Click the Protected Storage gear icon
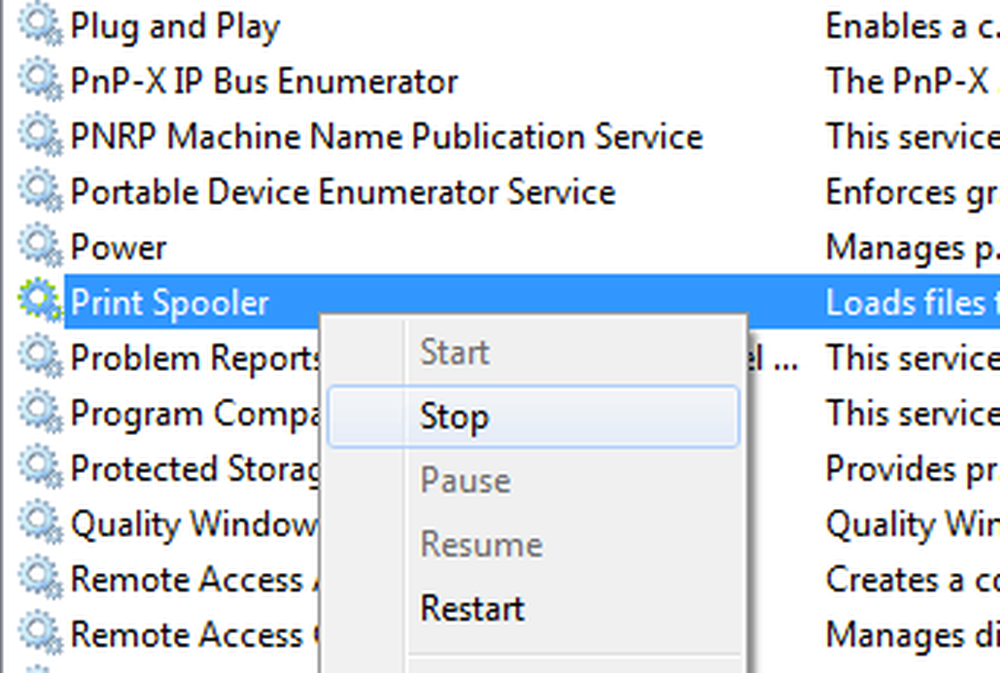Viewport: 1000px width, 673px height. (41, 468)
